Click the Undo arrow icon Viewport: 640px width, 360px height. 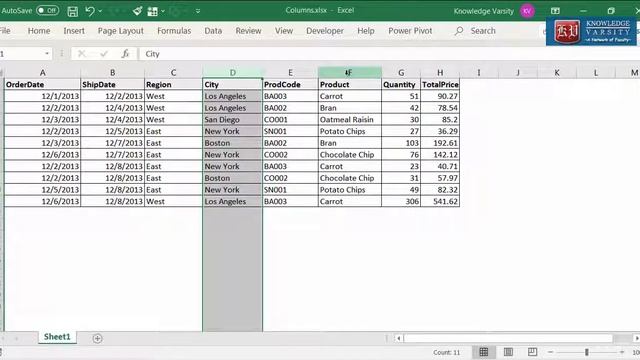click(90, 11)
